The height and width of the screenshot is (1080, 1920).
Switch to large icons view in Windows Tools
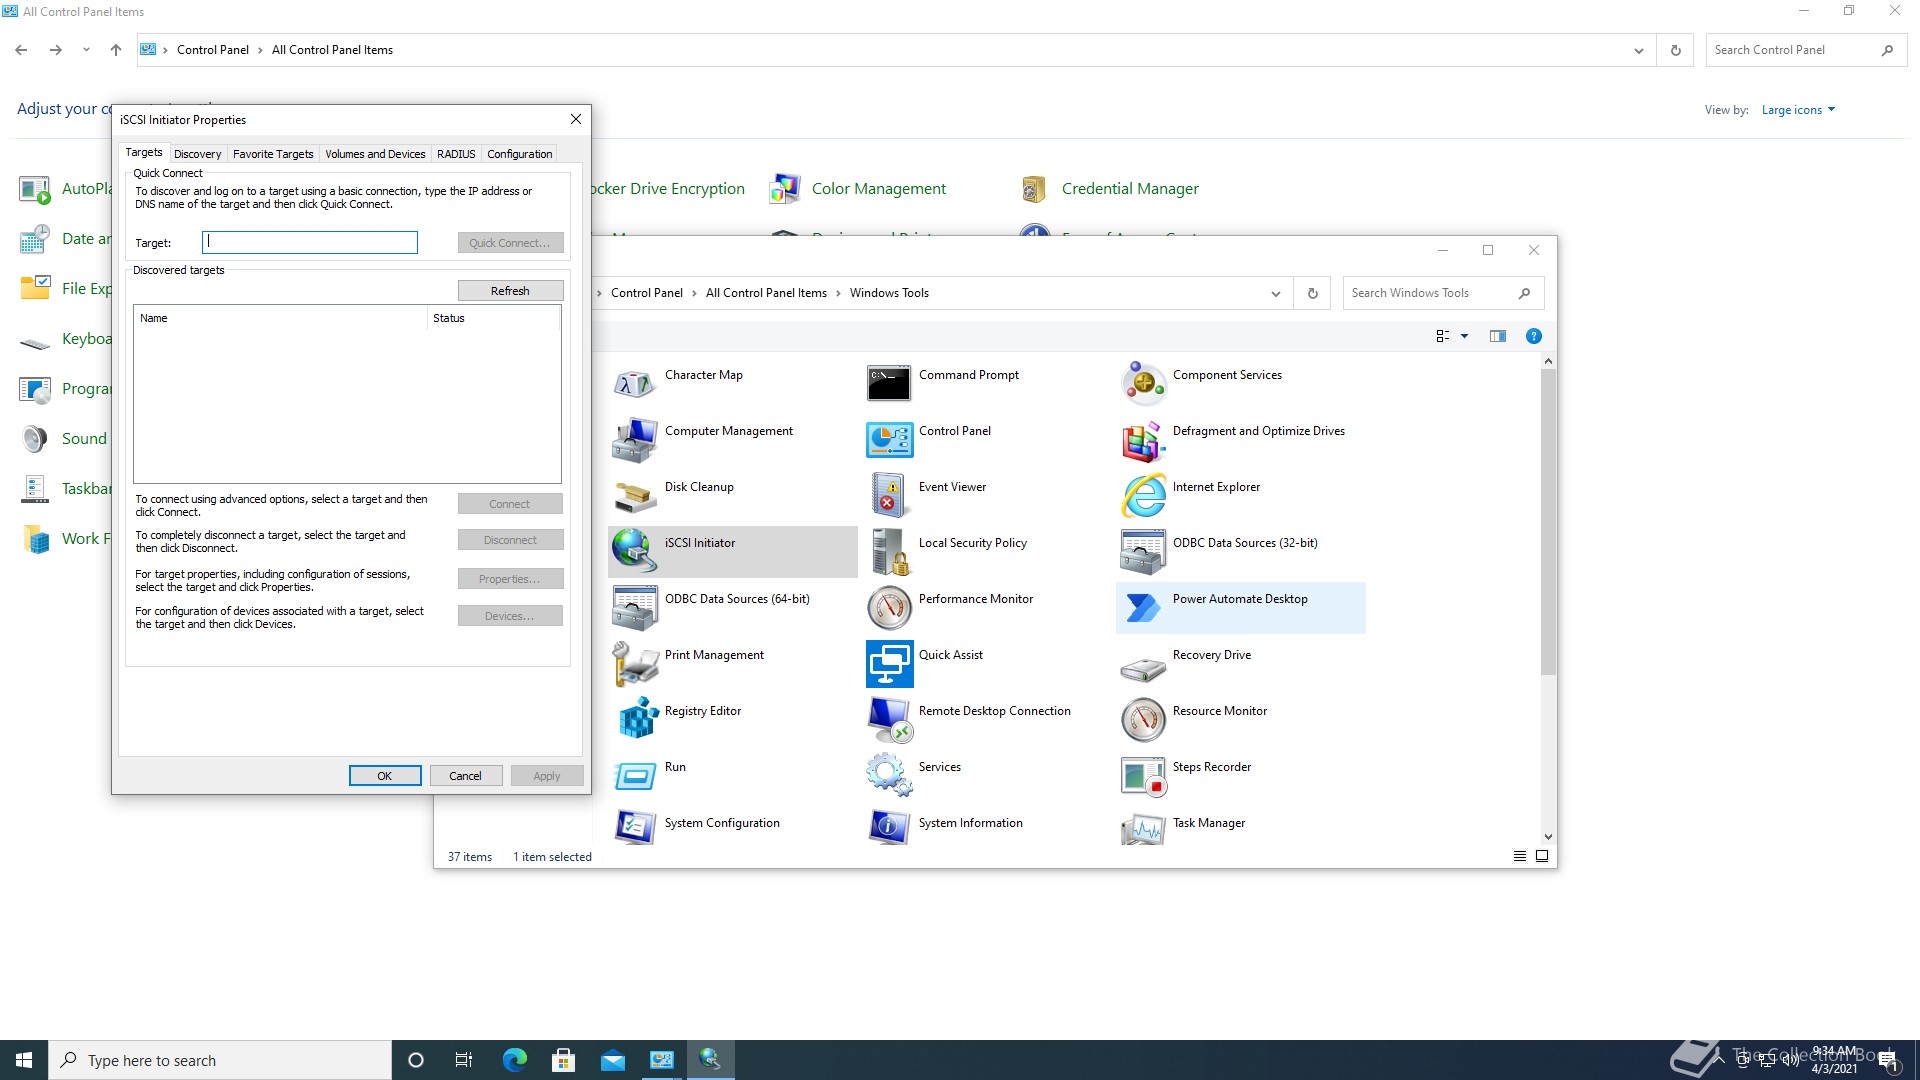click(1541, 856)
